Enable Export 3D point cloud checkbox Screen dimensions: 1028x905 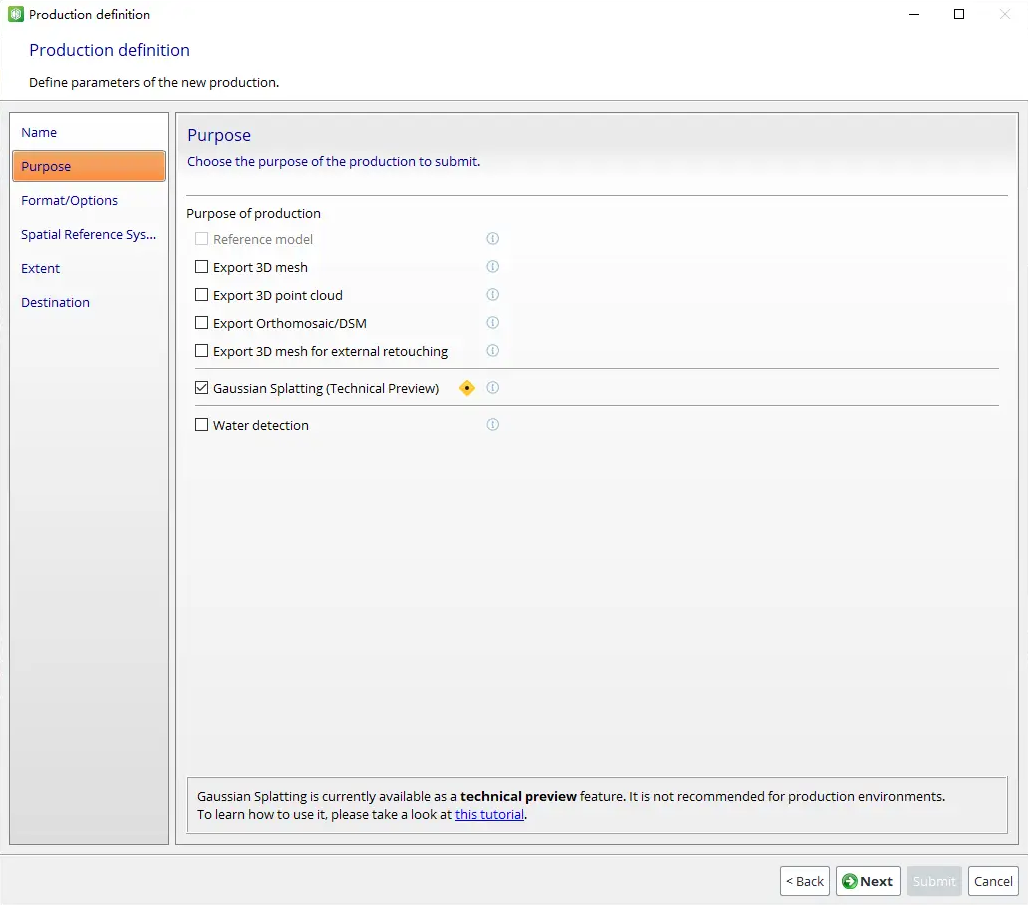[x=201, y=295]
